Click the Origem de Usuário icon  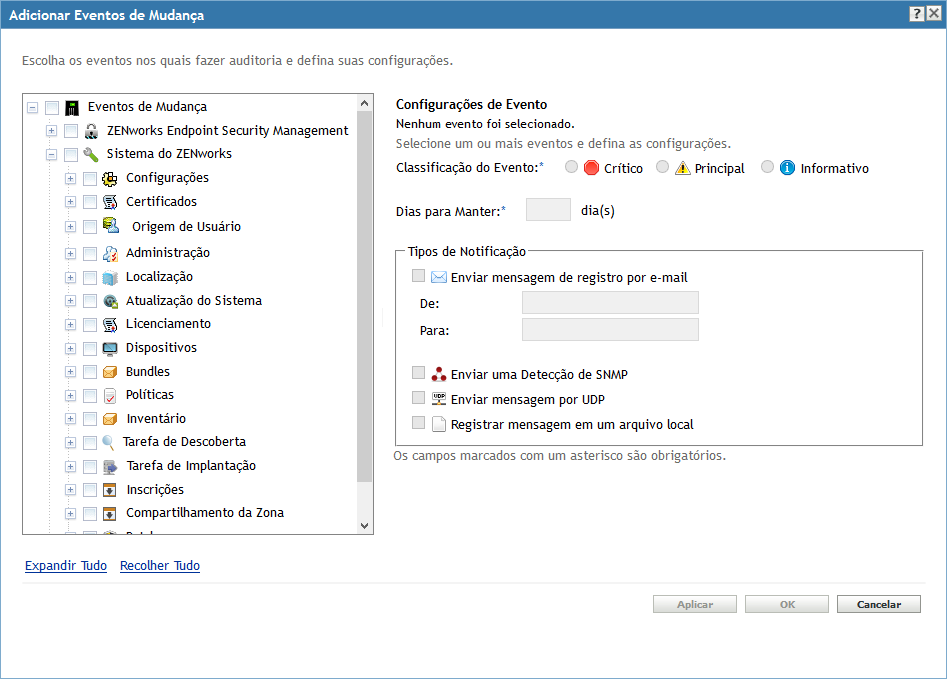111,225
